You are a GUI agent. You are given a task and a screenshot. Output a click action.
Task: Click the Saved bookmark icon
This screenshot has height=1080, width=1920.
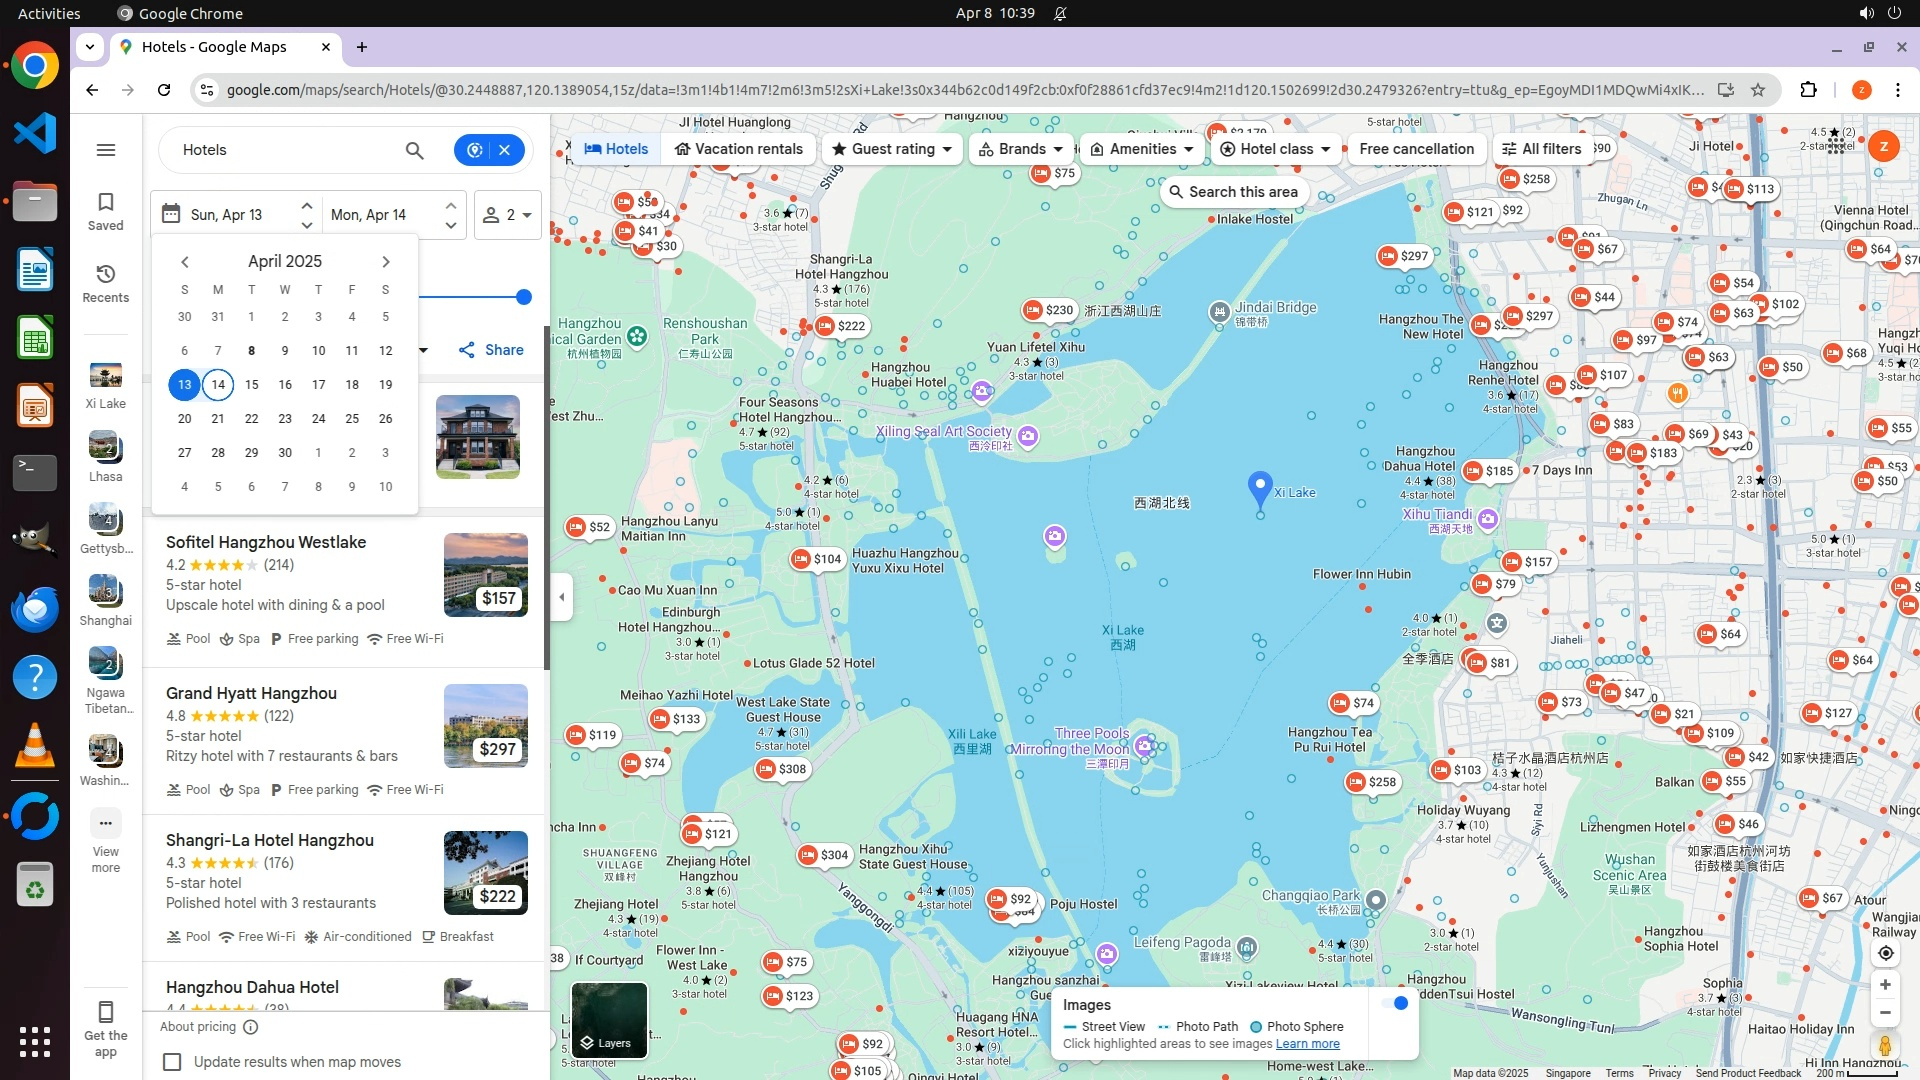click(106, 202)
